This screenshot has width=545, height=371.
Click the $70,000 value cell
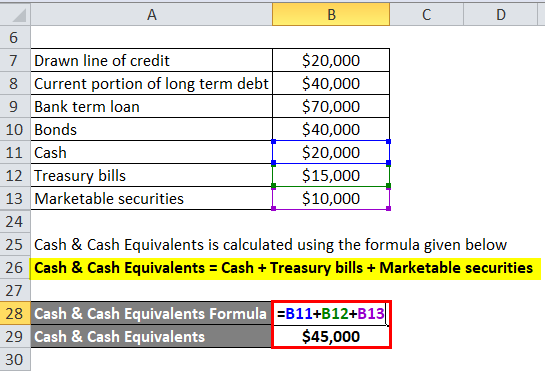(x=331, y=106)
